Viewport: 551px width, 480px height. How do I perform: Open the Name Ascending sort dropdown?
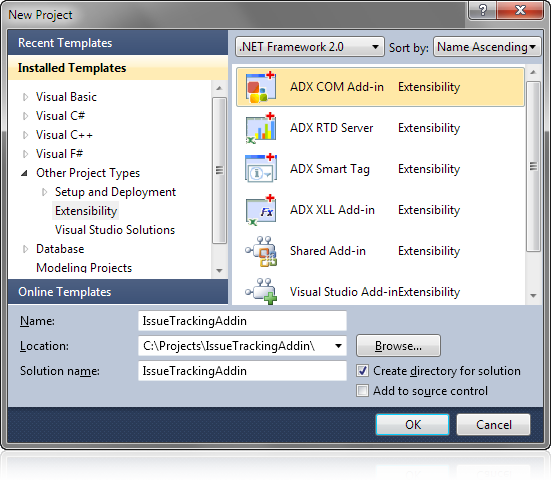tap(487, 47)
